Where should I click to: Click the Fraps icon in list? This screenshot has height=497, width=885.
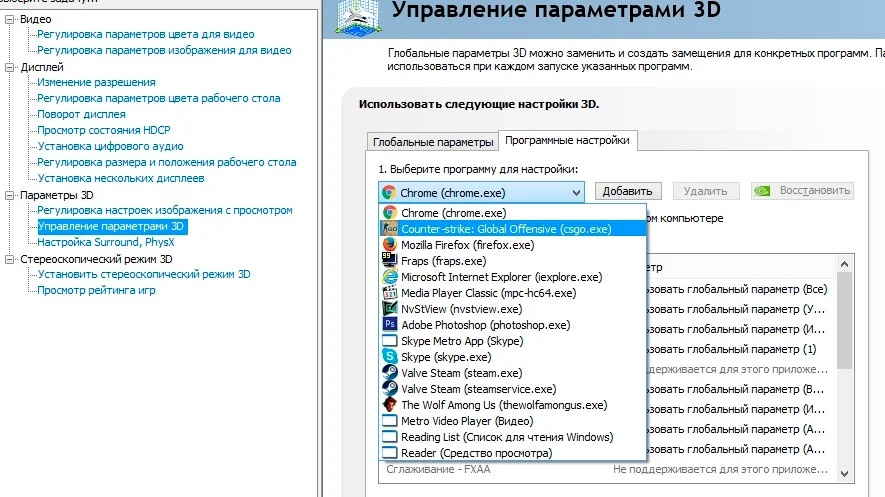tap(389, 261)
